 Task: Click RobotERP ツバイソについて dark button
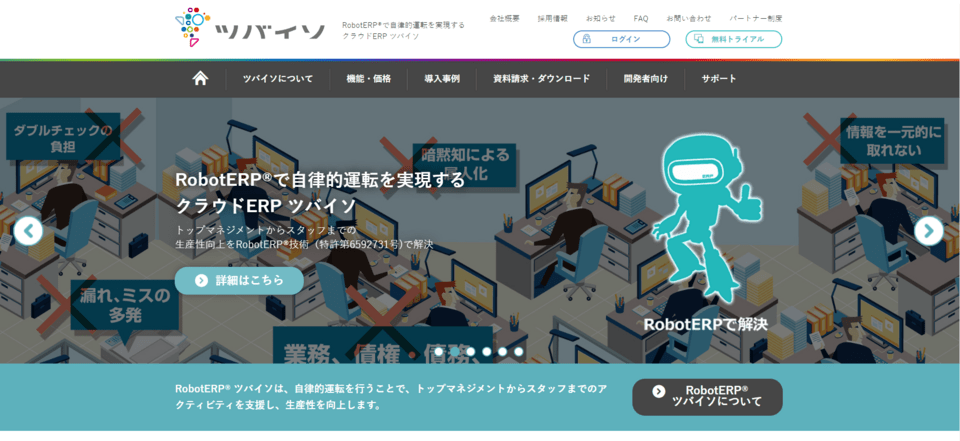pos(707,396)
